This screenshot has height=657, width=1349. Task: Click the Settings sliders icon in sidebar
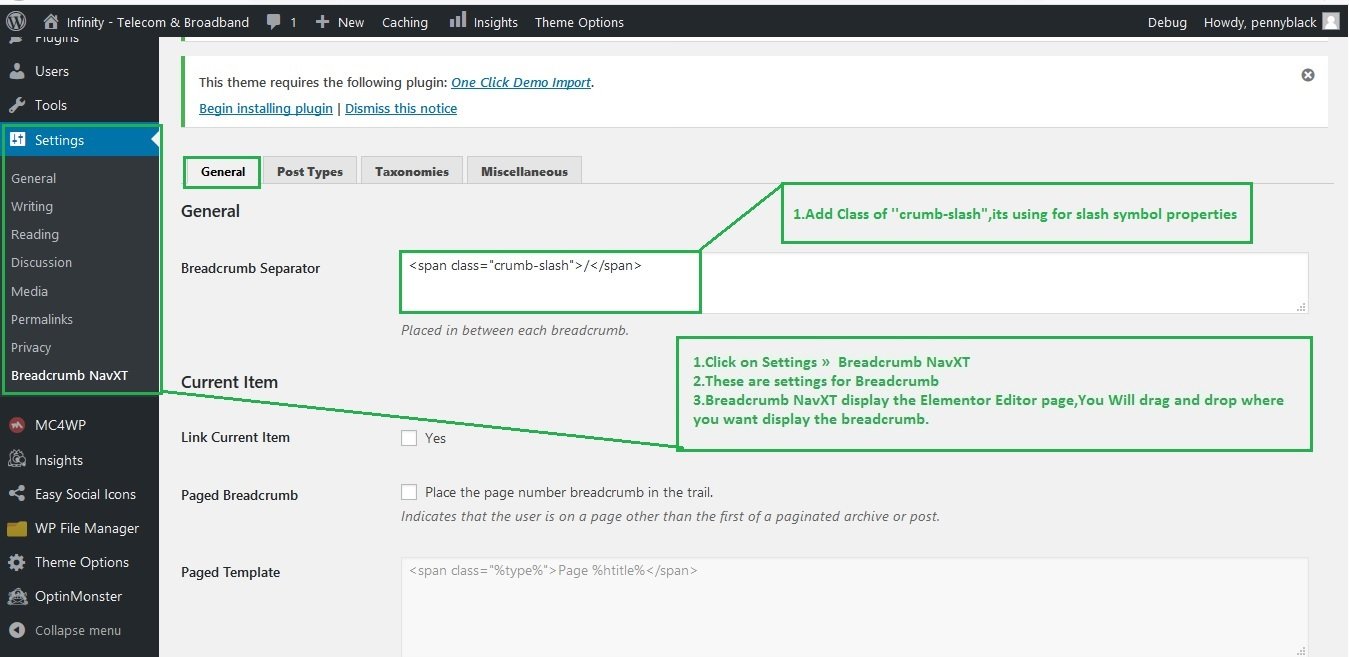pos(17,140)
